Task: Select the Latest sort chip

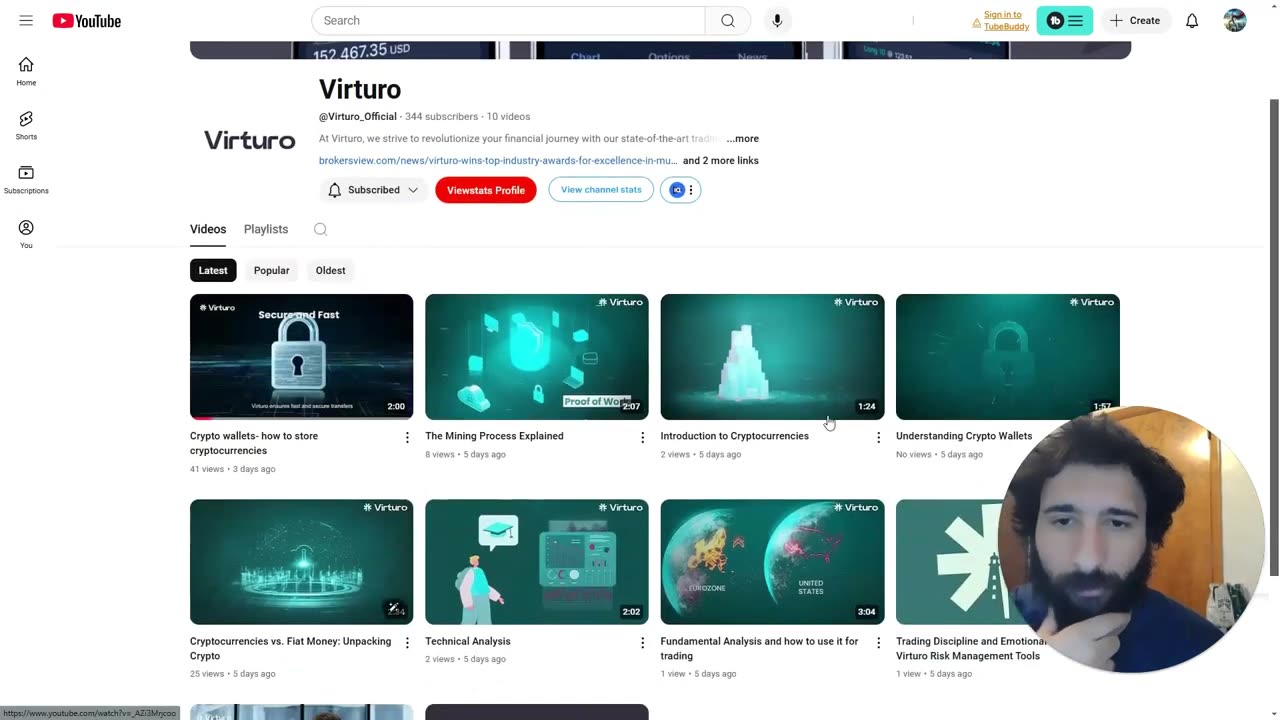Action: (x=213, y=270)
